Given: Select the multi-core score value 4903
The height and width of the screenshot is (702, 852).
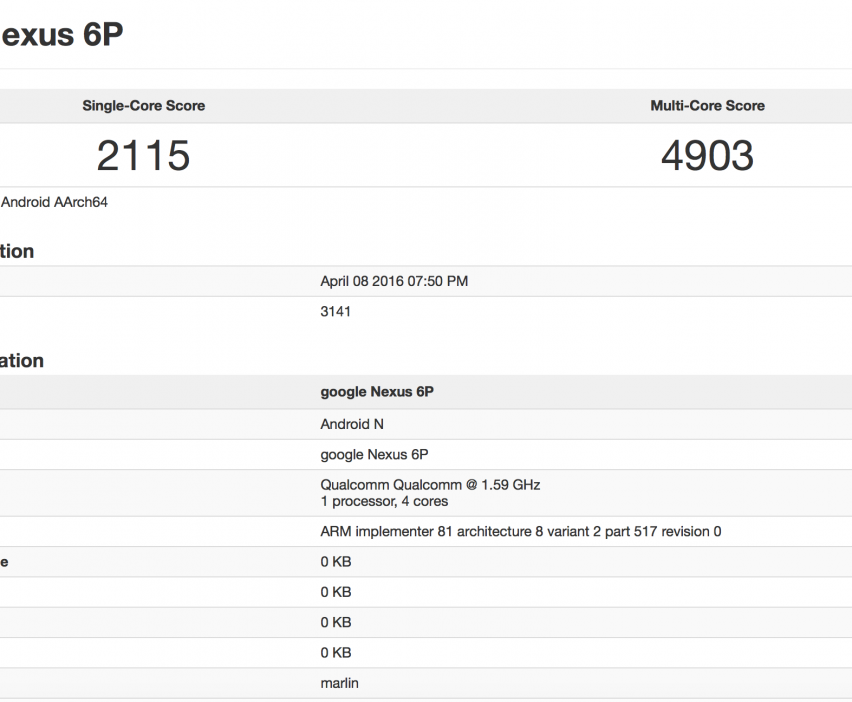Looking at the screenshot, I should point(707,156).
